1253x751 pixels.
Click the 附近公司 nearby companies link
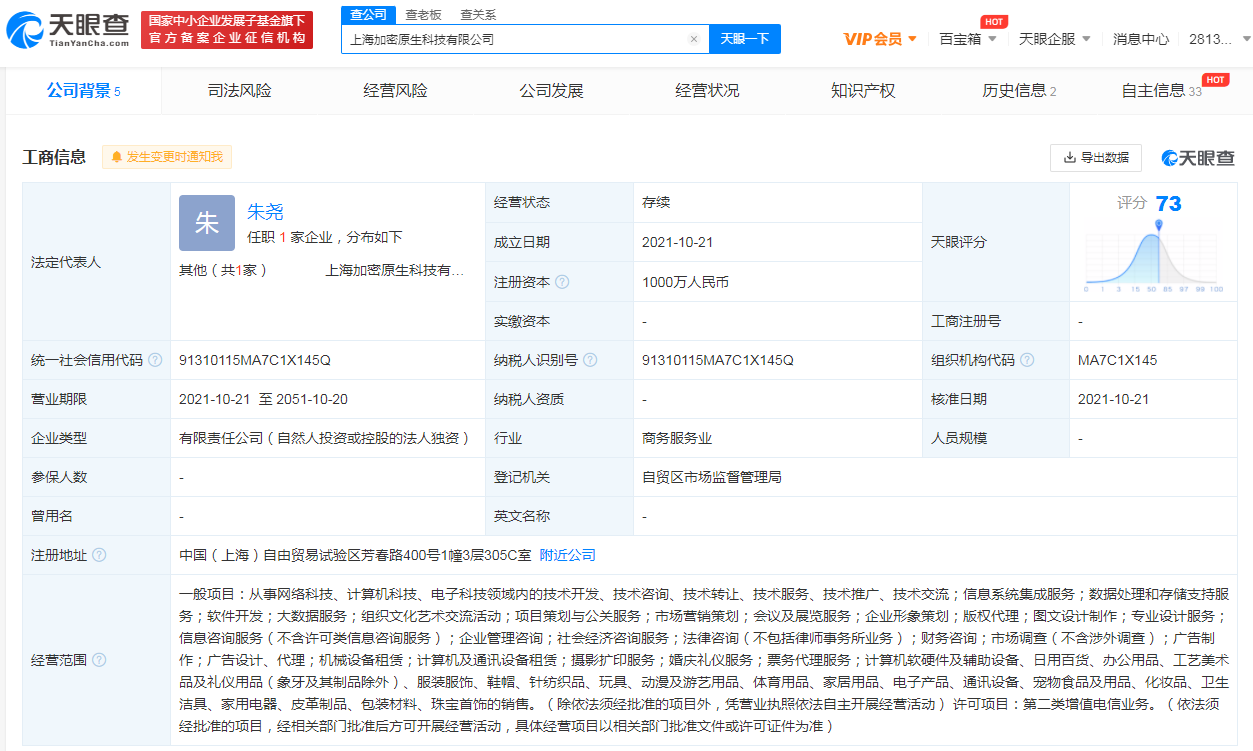pos(567,555)
